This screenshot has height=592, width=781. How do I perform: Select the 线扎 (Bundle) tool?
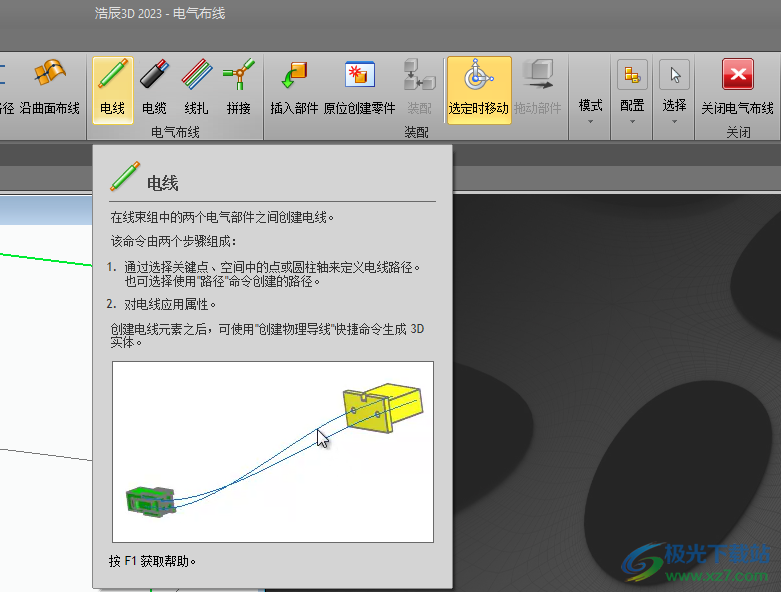pyautogui.click(x=196, y=90)
